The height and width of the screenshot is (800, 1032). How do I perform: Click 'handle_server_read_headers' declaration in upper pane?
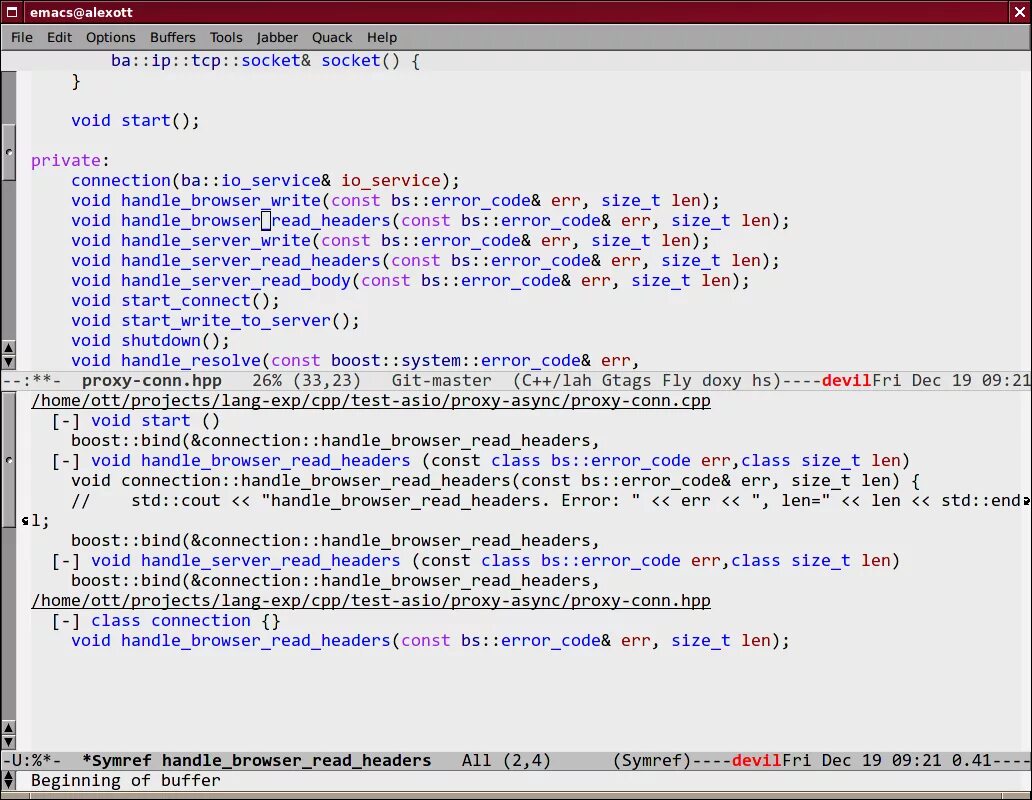tap(425, 261)
